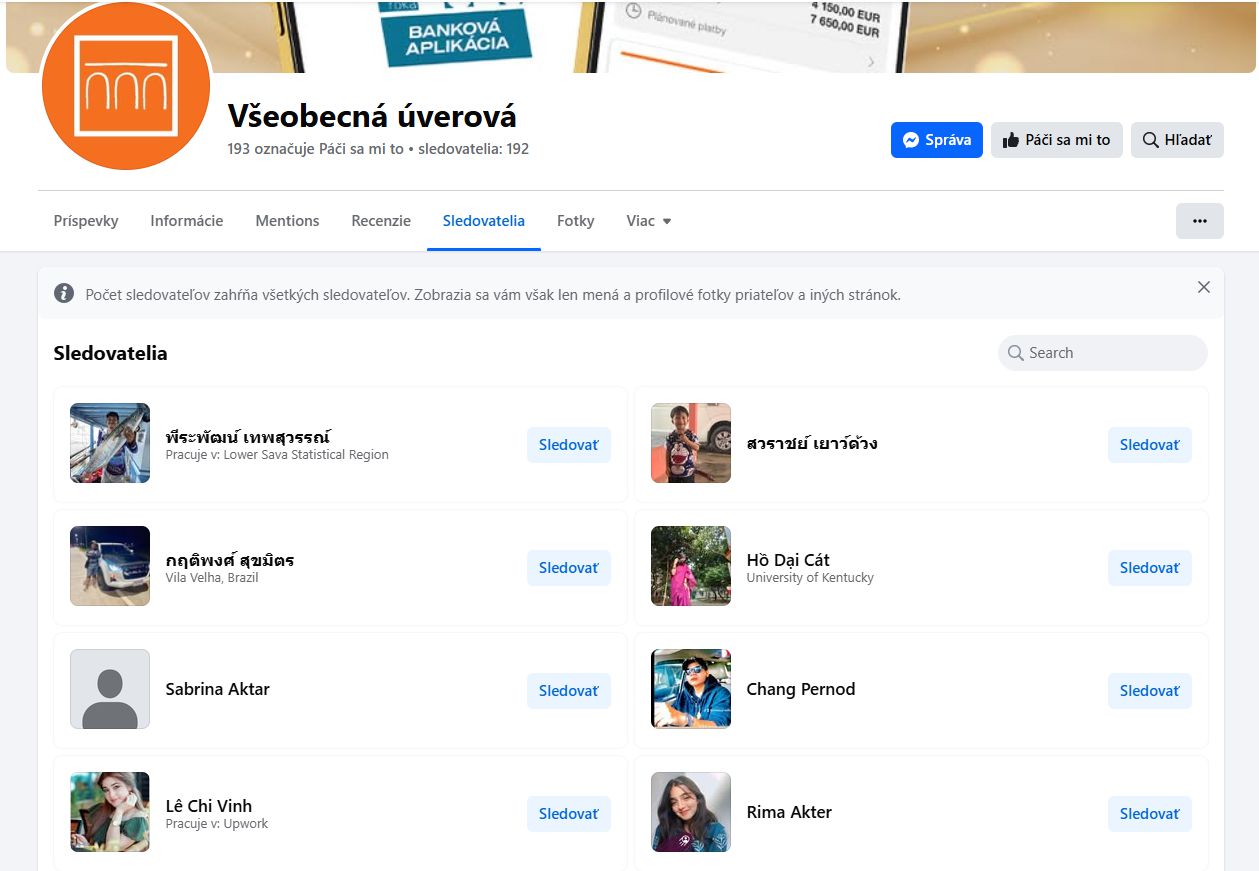Click the thumbs-up Páči sa mi to button

tap(1057, 140)
